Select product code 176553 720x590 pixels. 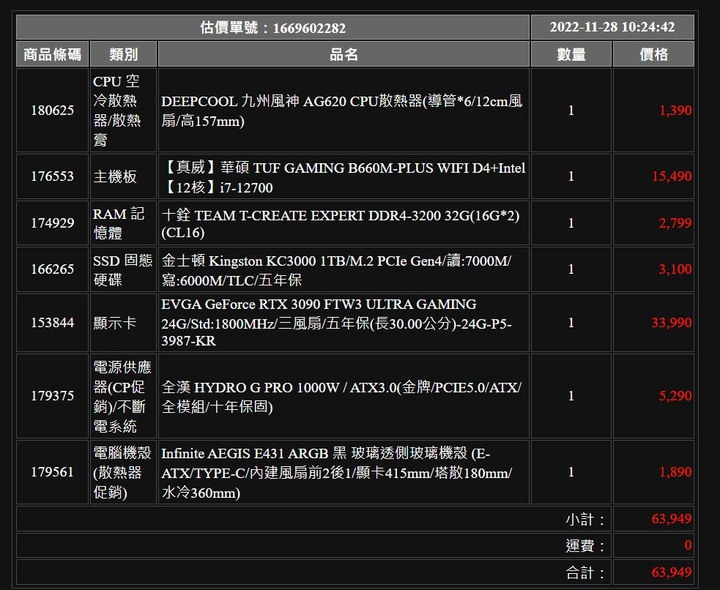click(52, 176)
